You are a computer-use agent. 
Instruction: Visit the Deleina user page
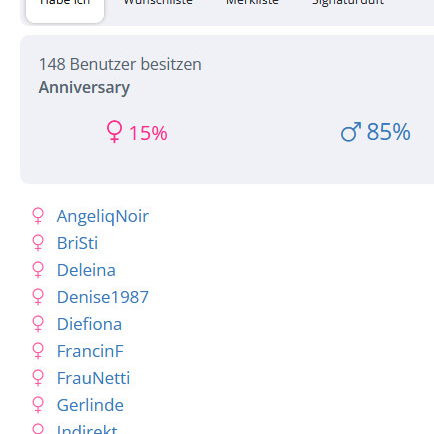coord(86,270)
